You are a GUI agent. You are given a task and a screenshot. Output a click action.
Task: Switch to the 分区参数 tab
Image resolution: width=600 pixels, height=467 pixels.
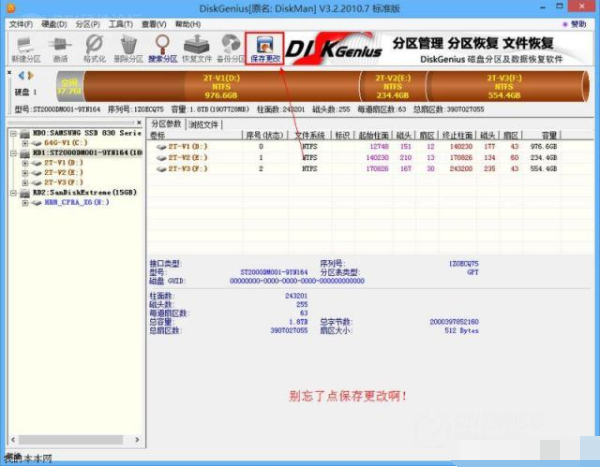point(166,124)
